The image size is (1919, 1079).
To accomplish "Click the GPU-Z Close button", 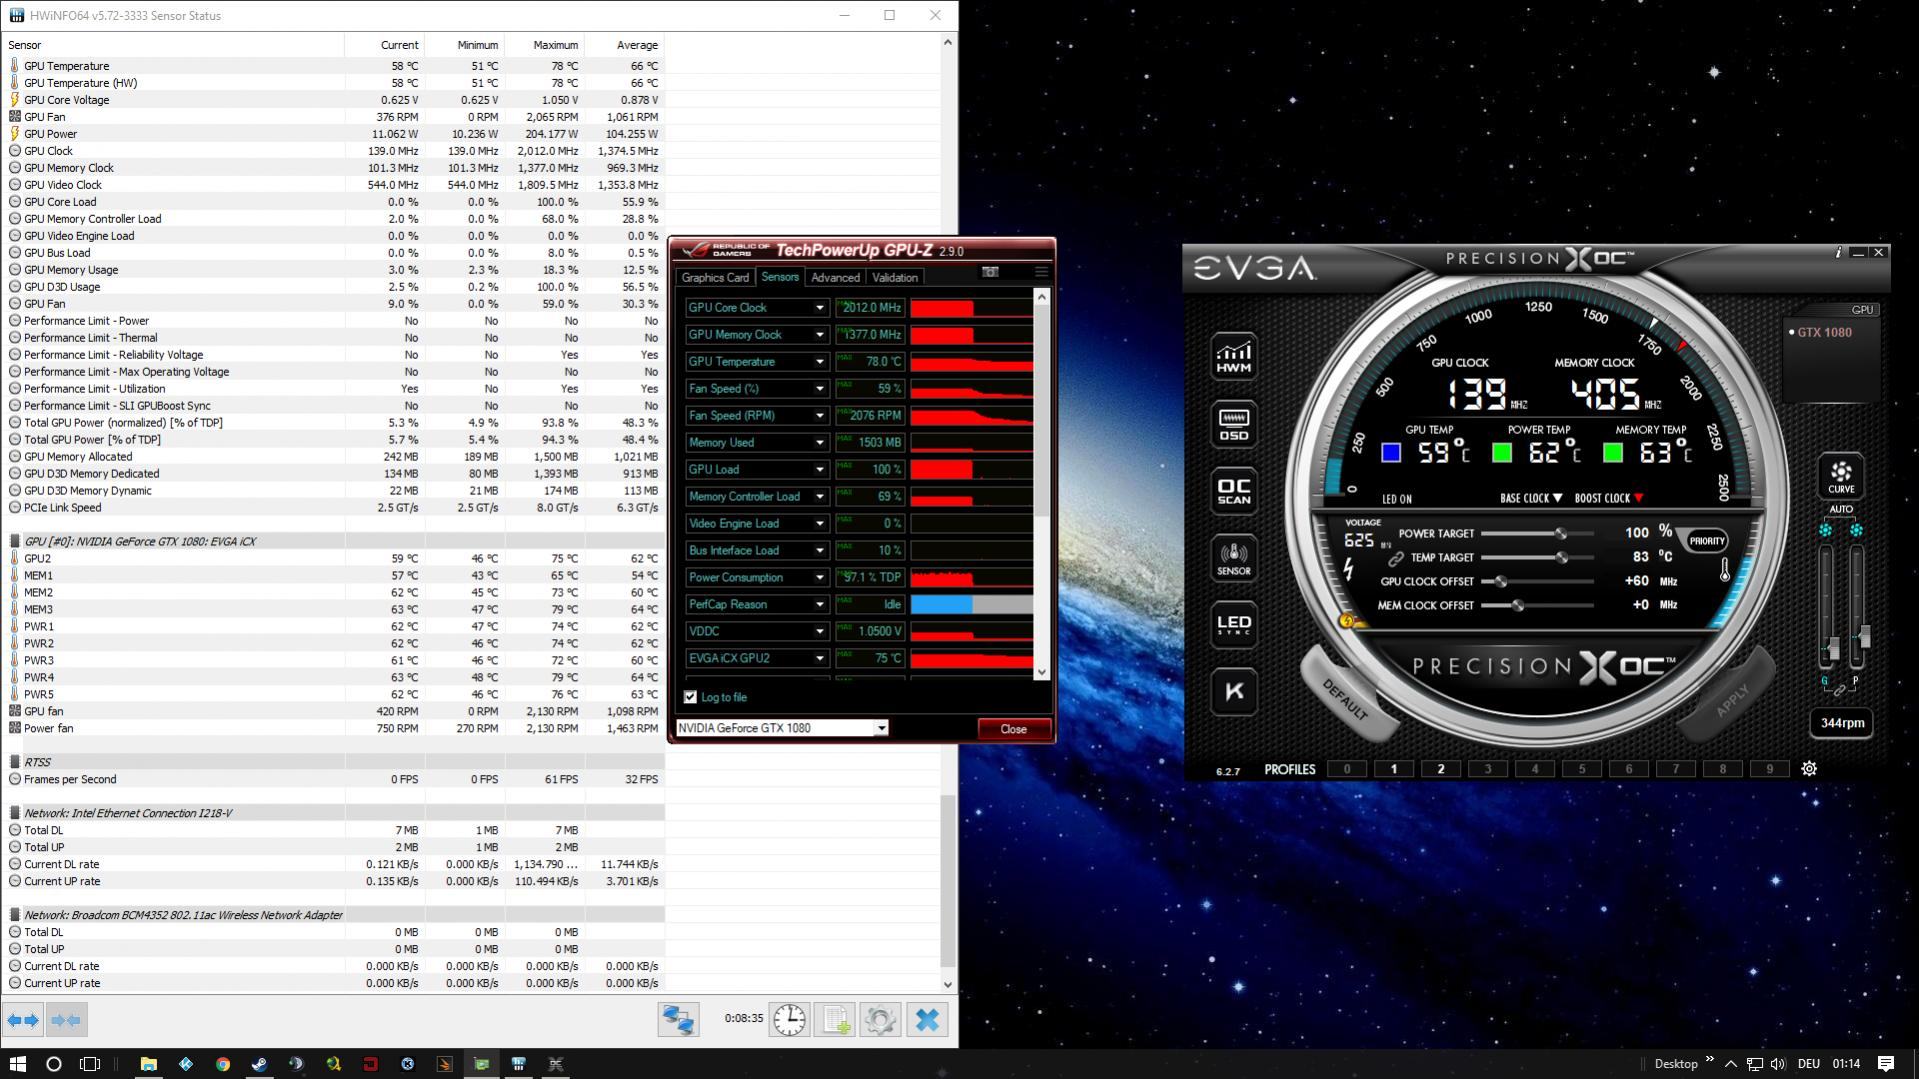I will [x=1013, y=729].
